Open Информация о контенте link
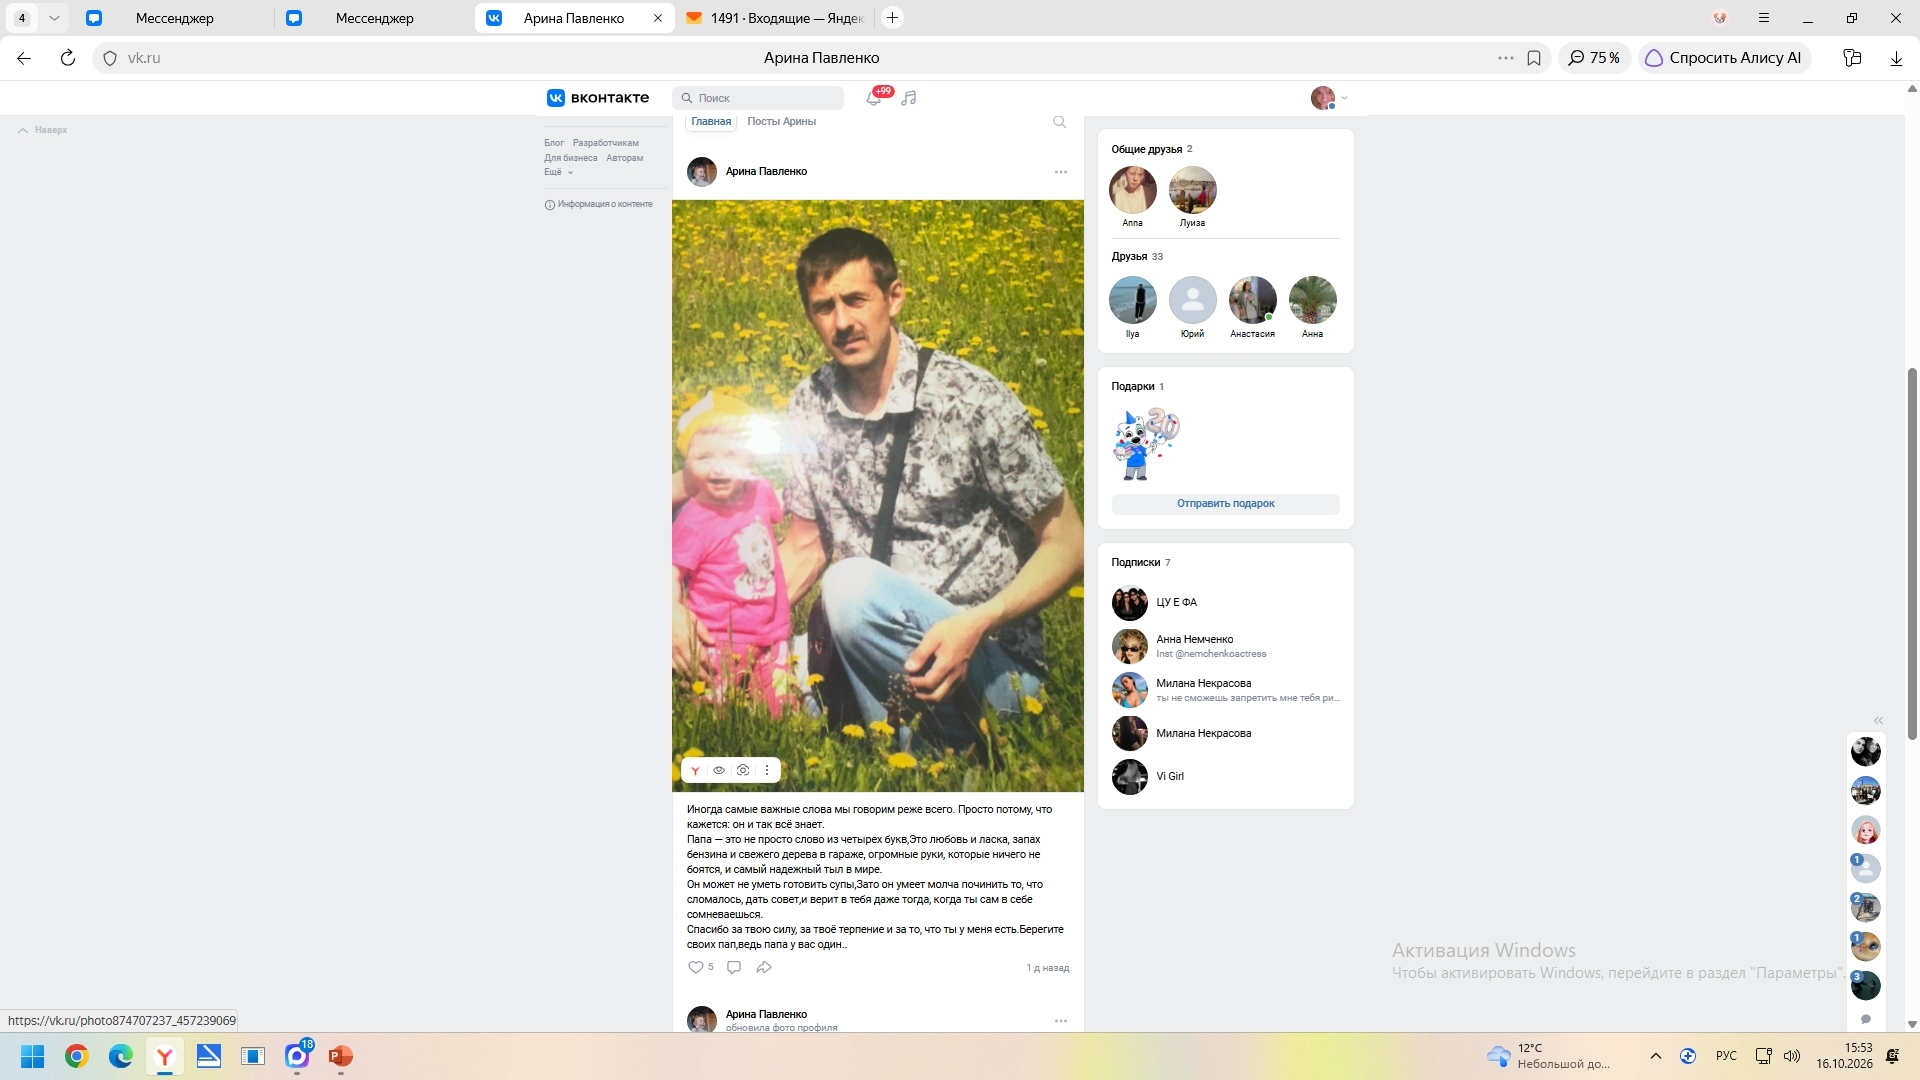Viewport: 1920px width, 1080px height. point(598,204)
